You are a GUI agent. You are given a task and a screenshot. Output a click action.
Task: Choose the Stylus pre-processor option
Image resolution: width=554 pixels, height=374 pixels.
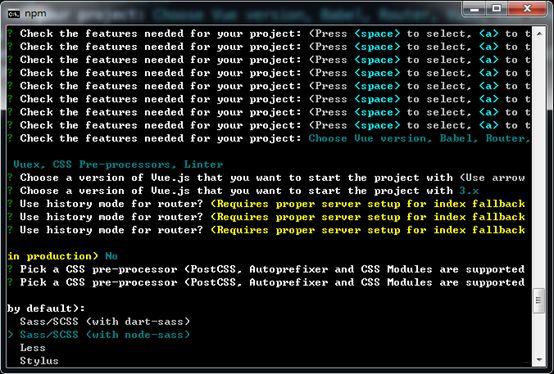pyautogui.click(x=39, y=361)
